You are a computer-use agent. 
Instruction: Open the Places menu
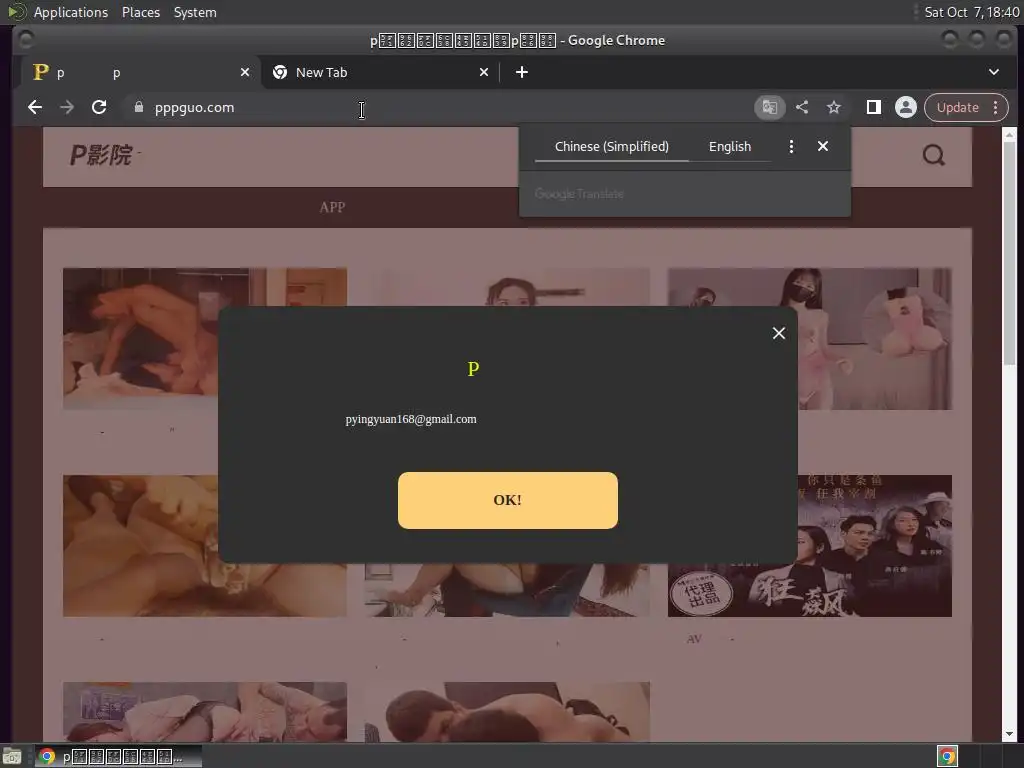(x=141, y=12)
